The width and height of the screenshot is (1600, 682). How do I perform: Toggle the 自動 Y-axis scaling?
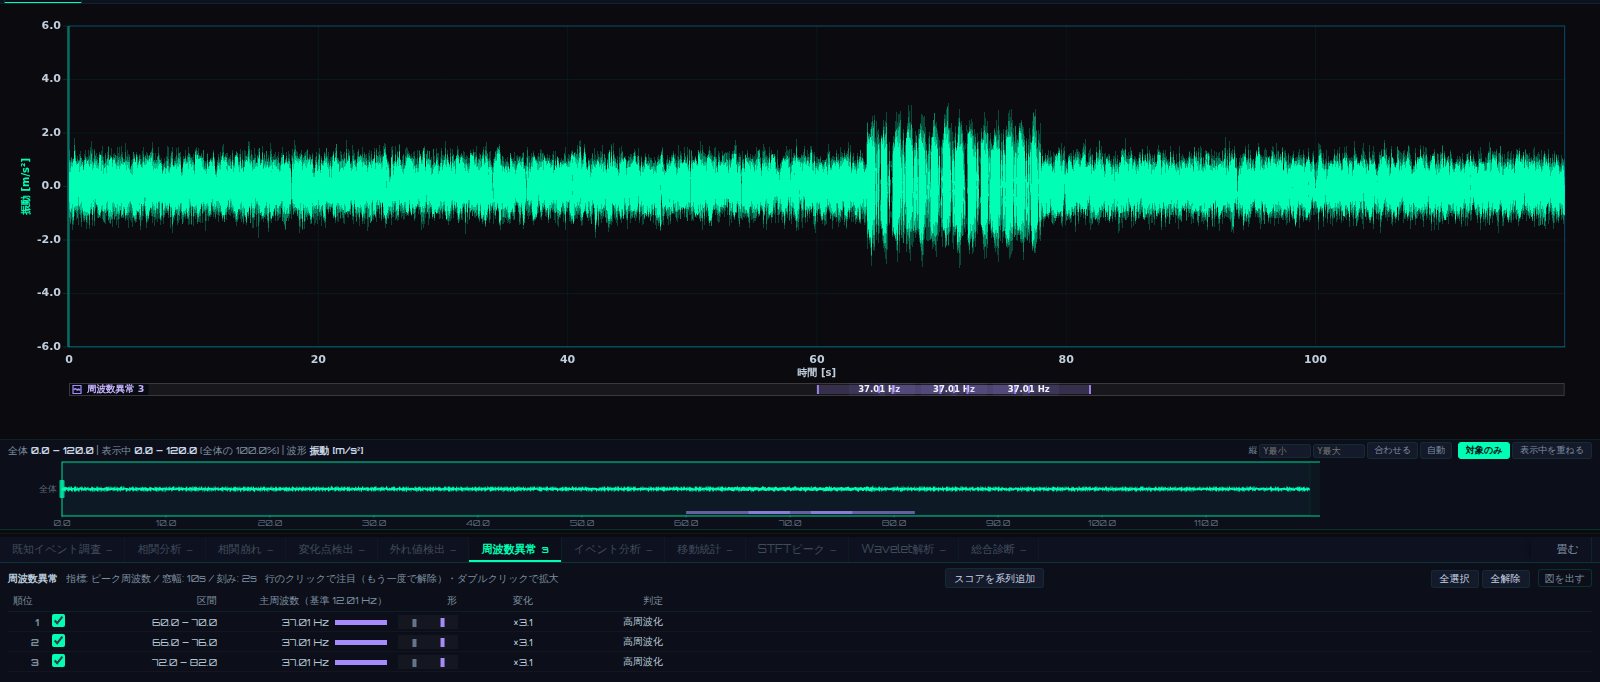tap(1436, 451)
